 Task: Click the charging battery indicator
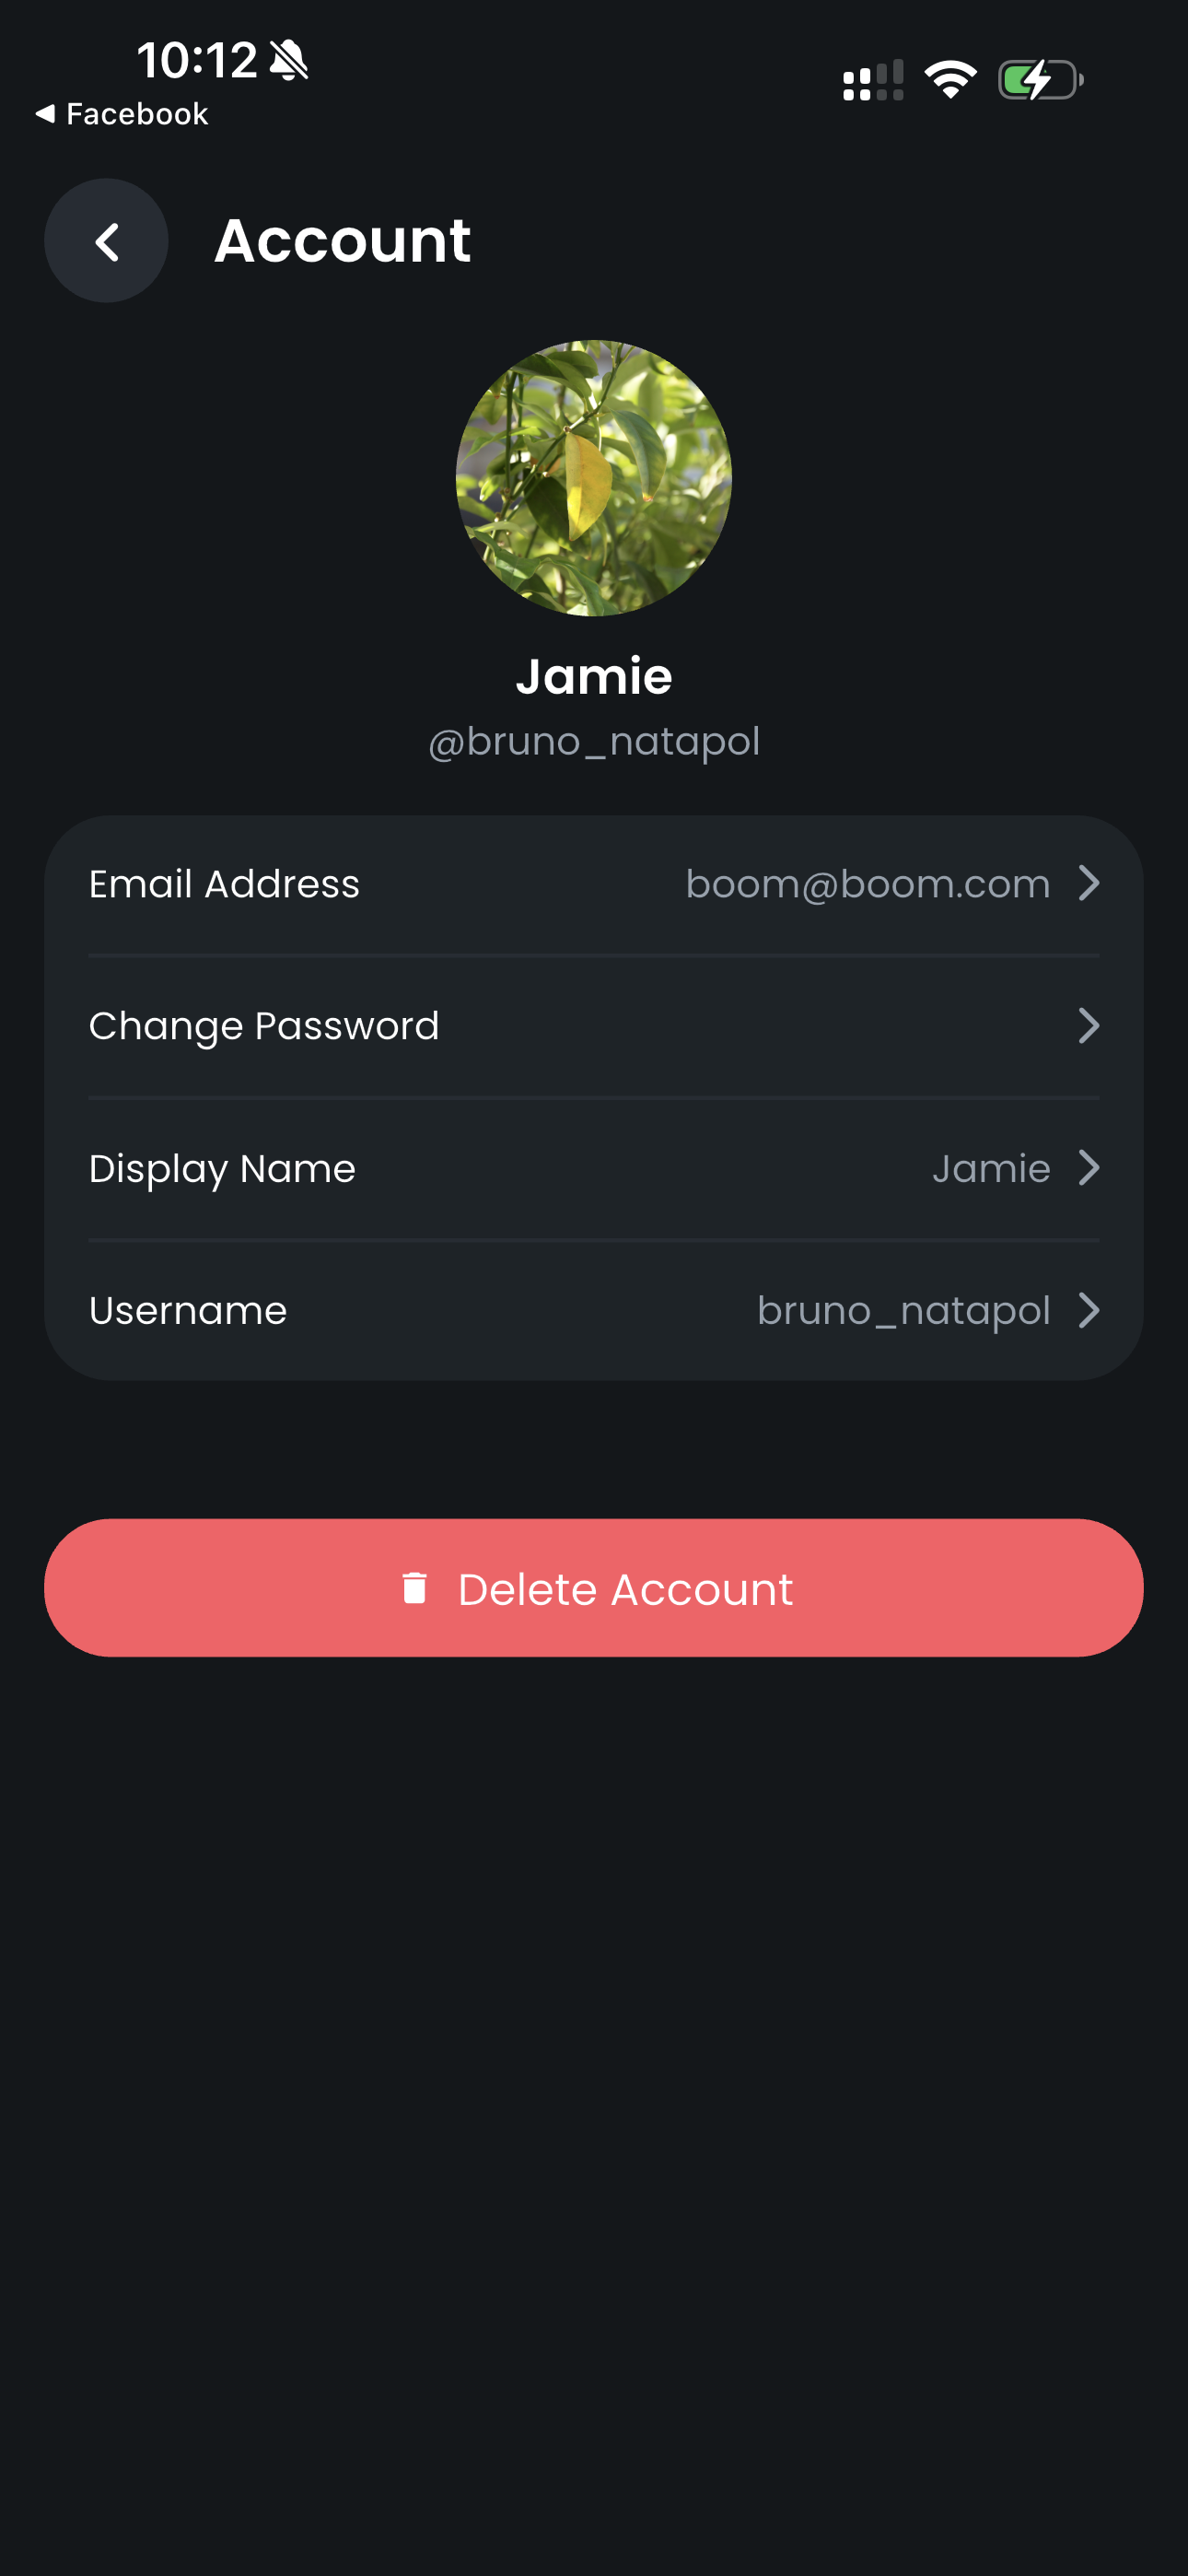click(1038, 79)
